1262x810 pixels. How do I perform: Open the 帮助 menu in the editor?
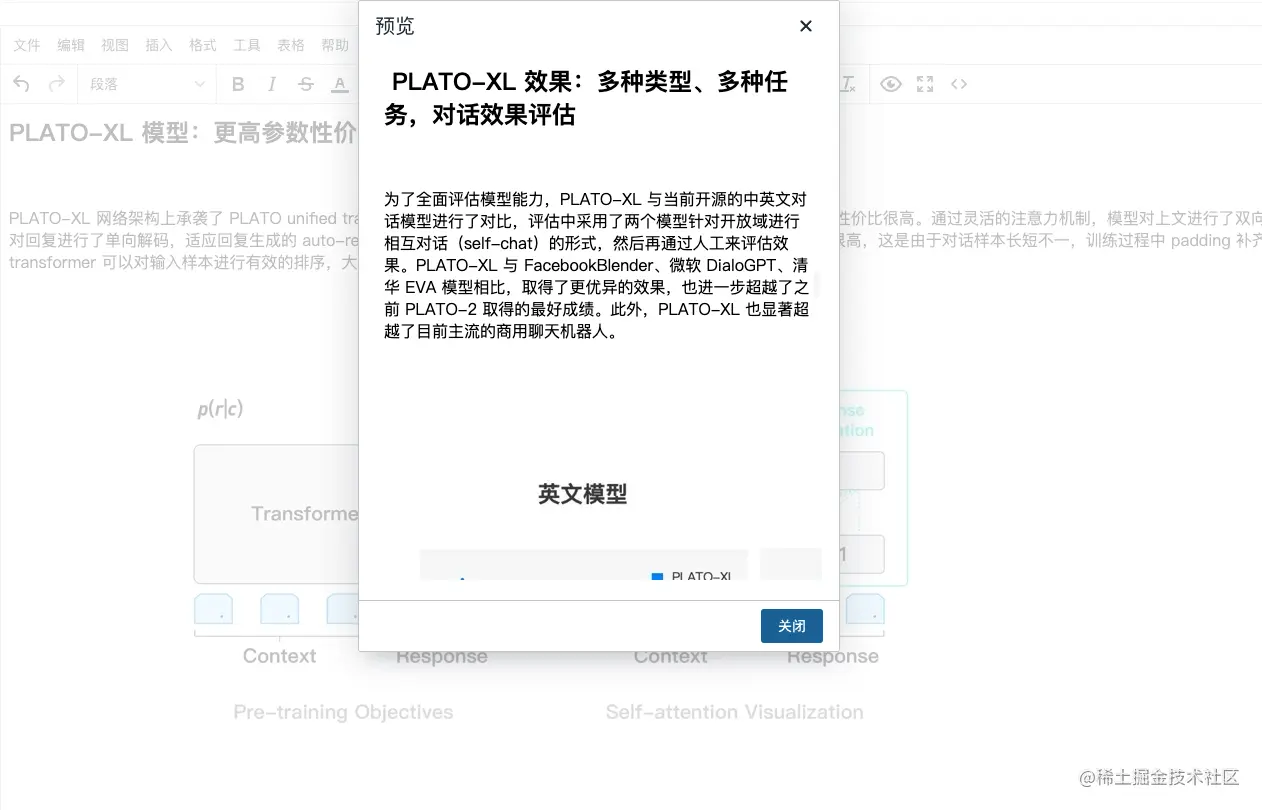335,45
